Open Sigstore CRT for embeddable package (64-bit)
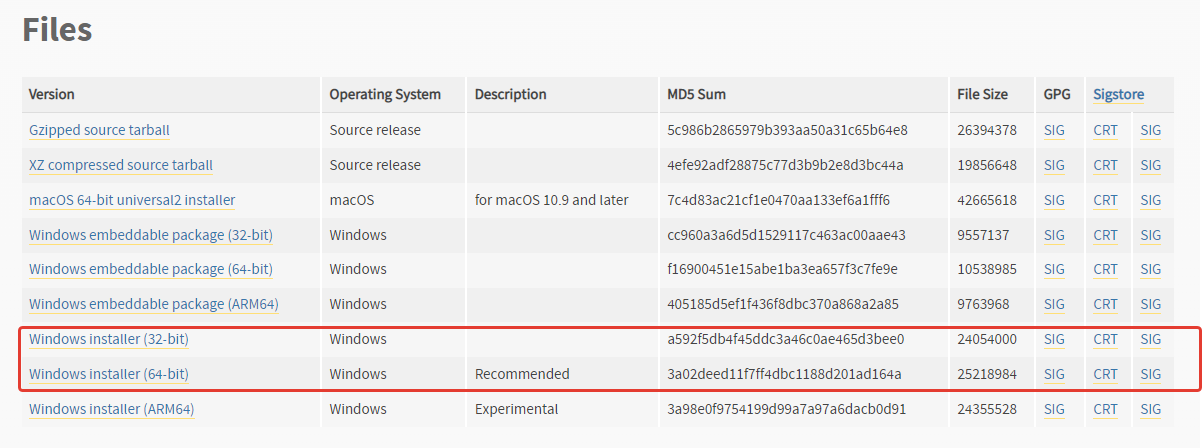Image resolution: width=1202 pixels, height=448 pixels. [x=1106, y=269]
